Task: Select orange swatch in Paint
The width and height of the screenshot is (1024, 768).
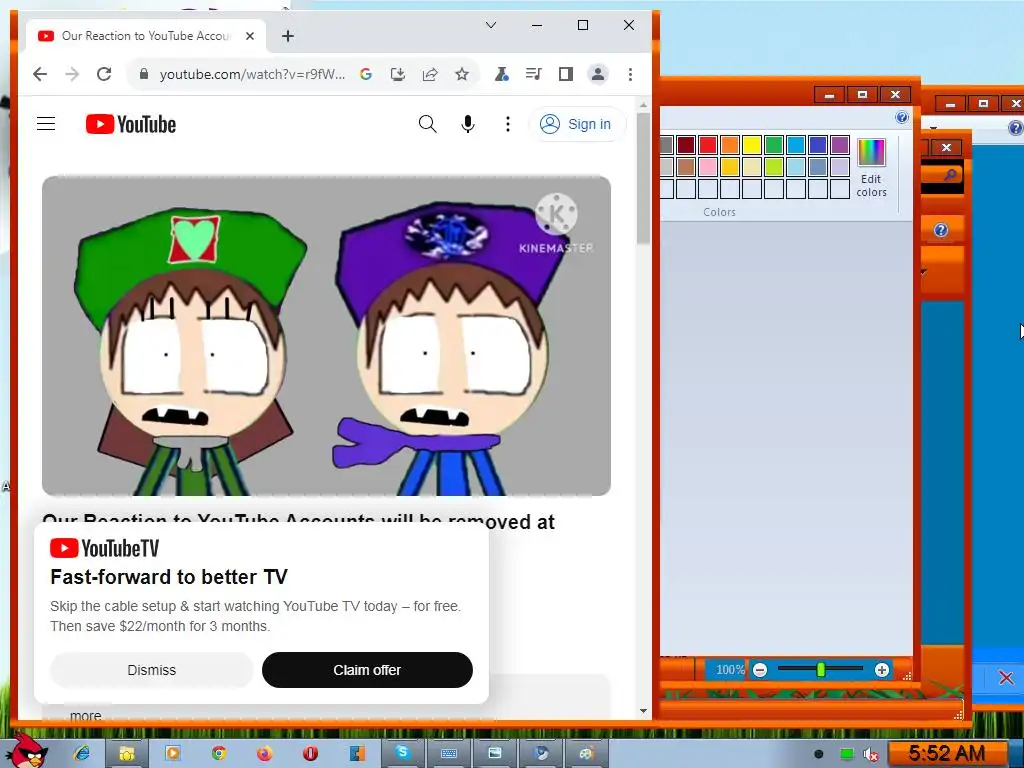Action: (729, 144)
